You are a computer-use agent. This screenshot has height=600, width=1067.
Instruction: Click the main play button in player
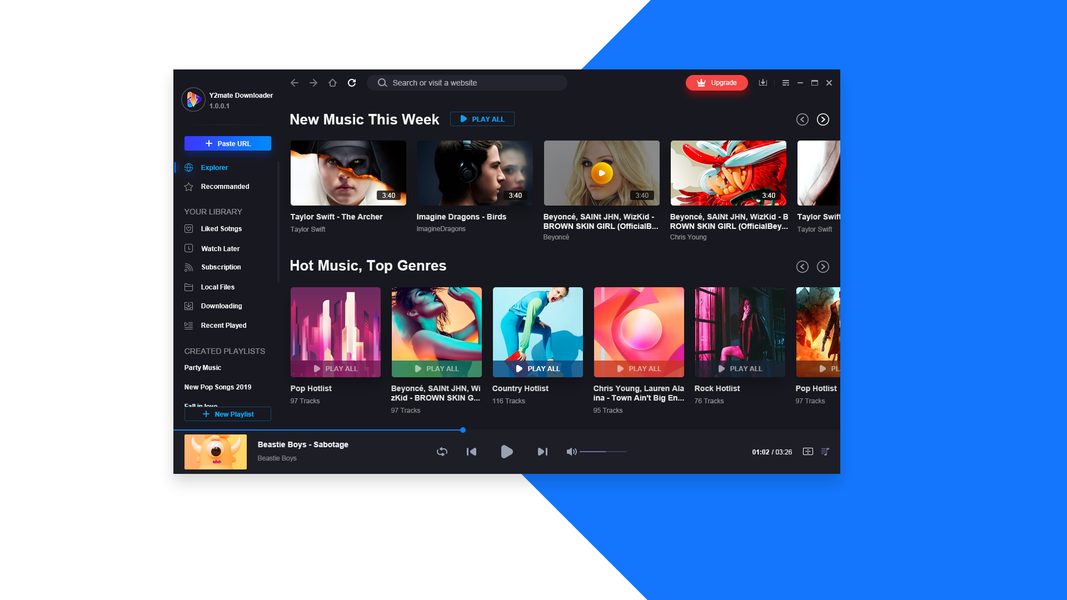506,452
